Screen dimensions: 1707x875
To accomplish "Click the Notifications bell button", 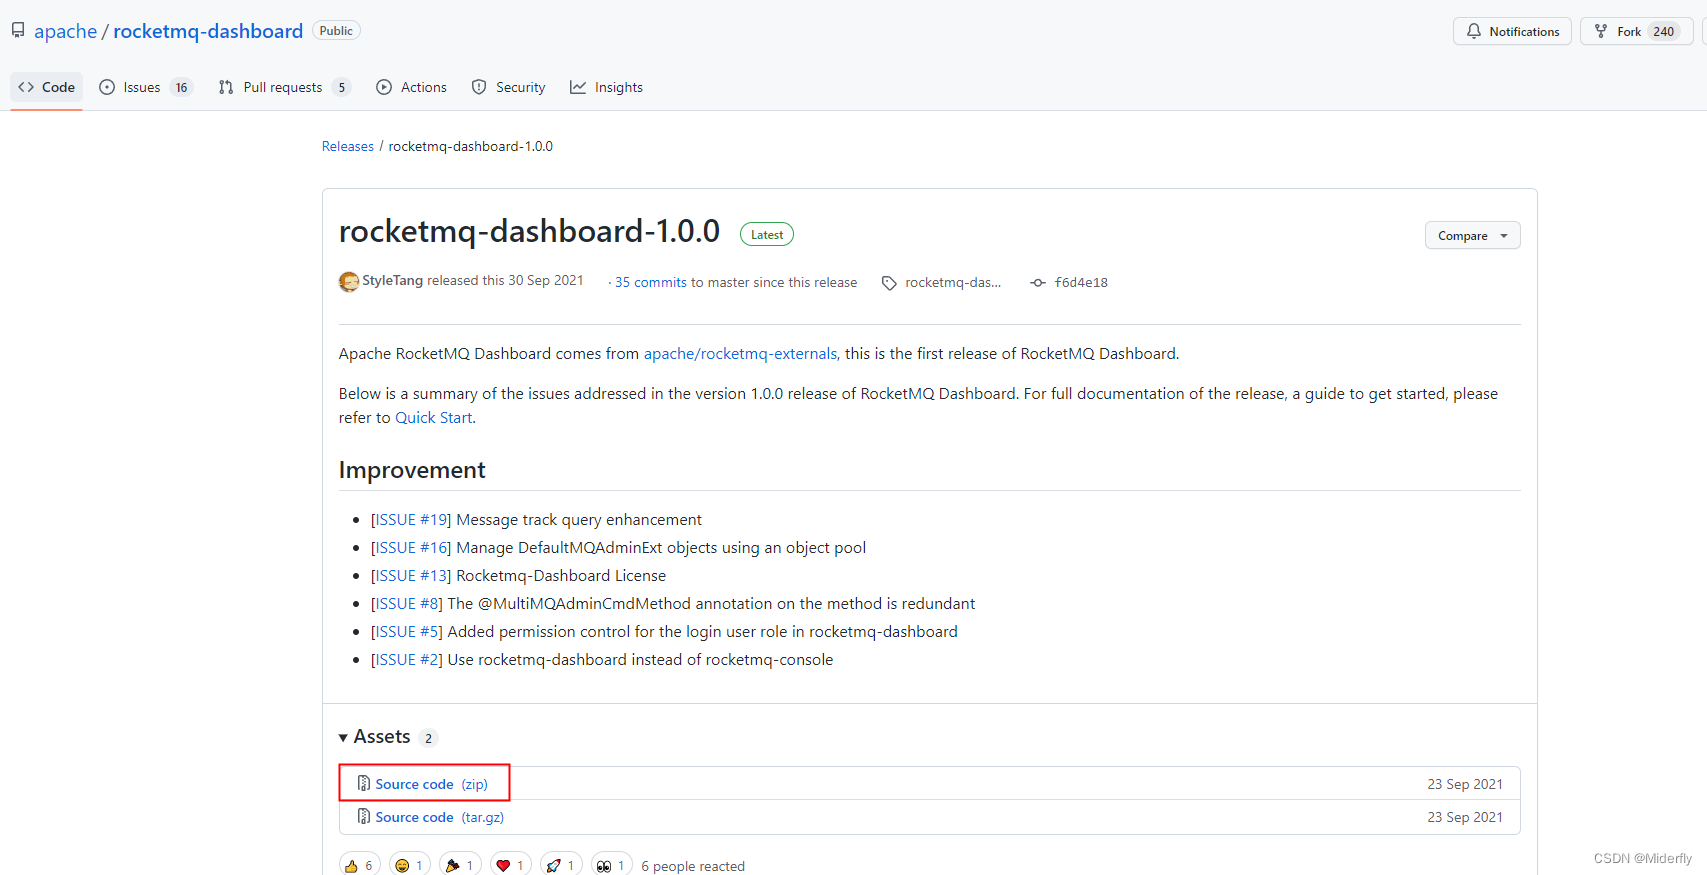I will 1512,31.
